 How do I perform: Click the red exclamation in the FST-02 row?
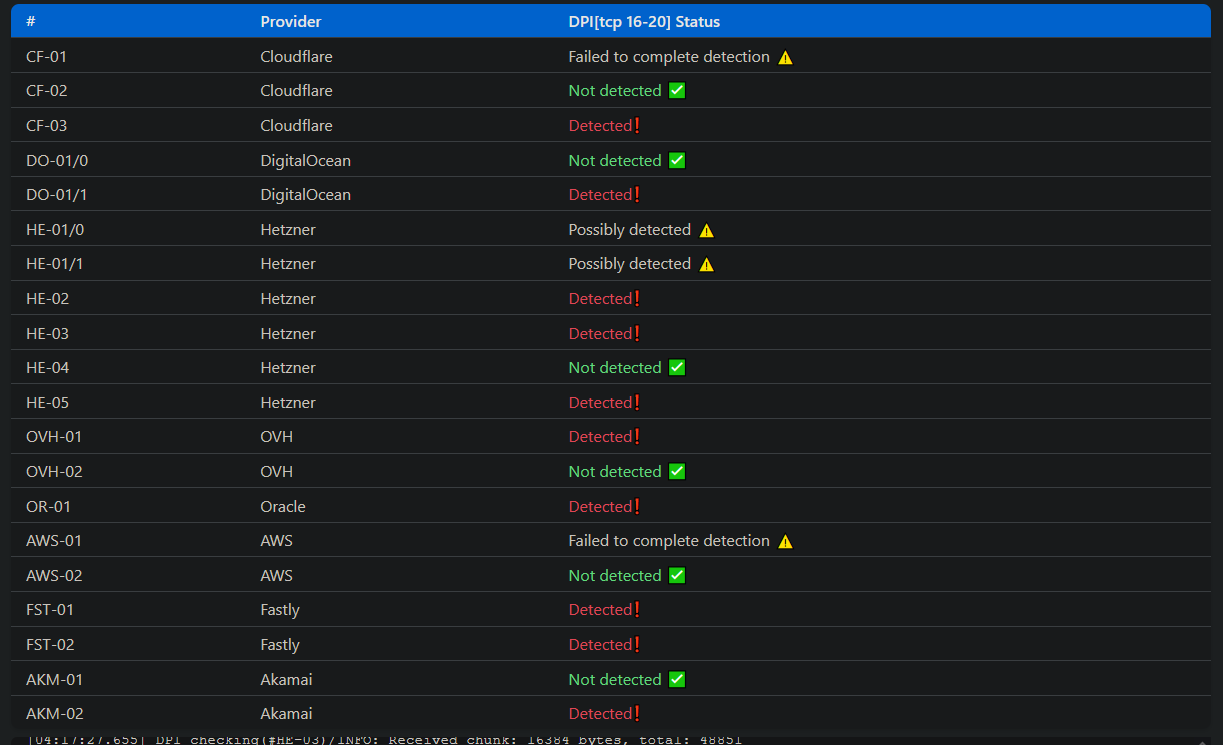tap(637, 644)
